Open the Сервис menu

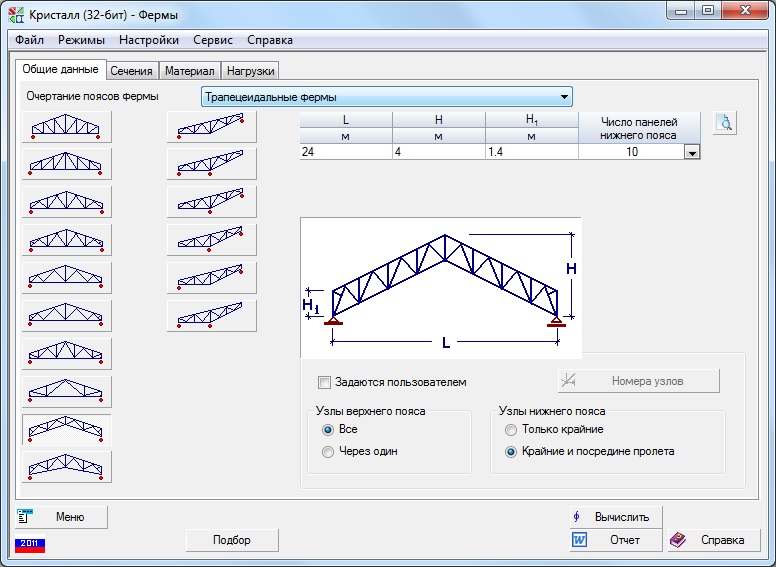(x=213, y=40)
